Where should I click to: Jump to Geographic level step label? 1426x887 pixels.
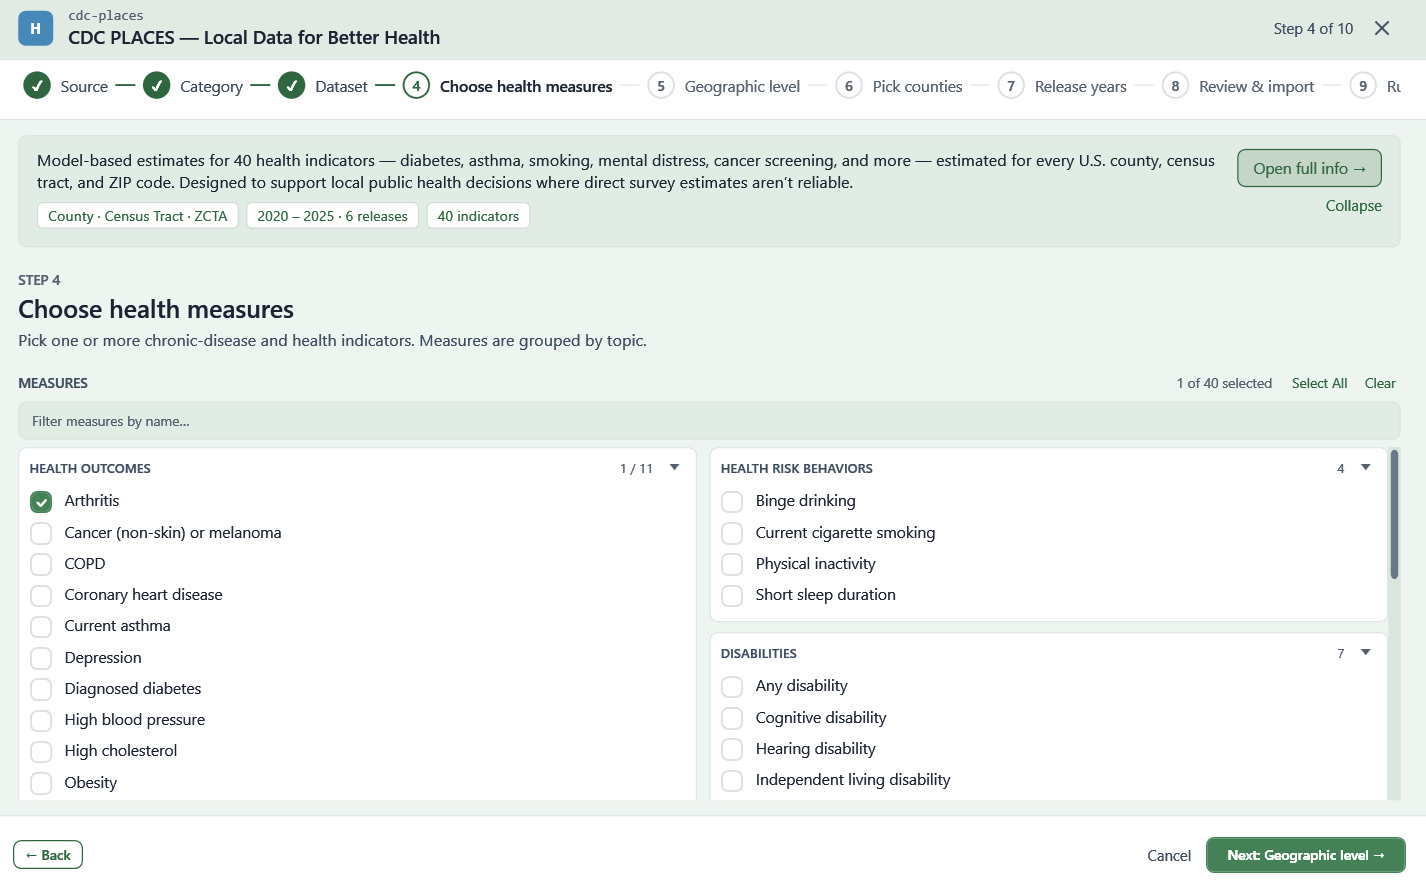pyautogui.click(x=742, y=87)
